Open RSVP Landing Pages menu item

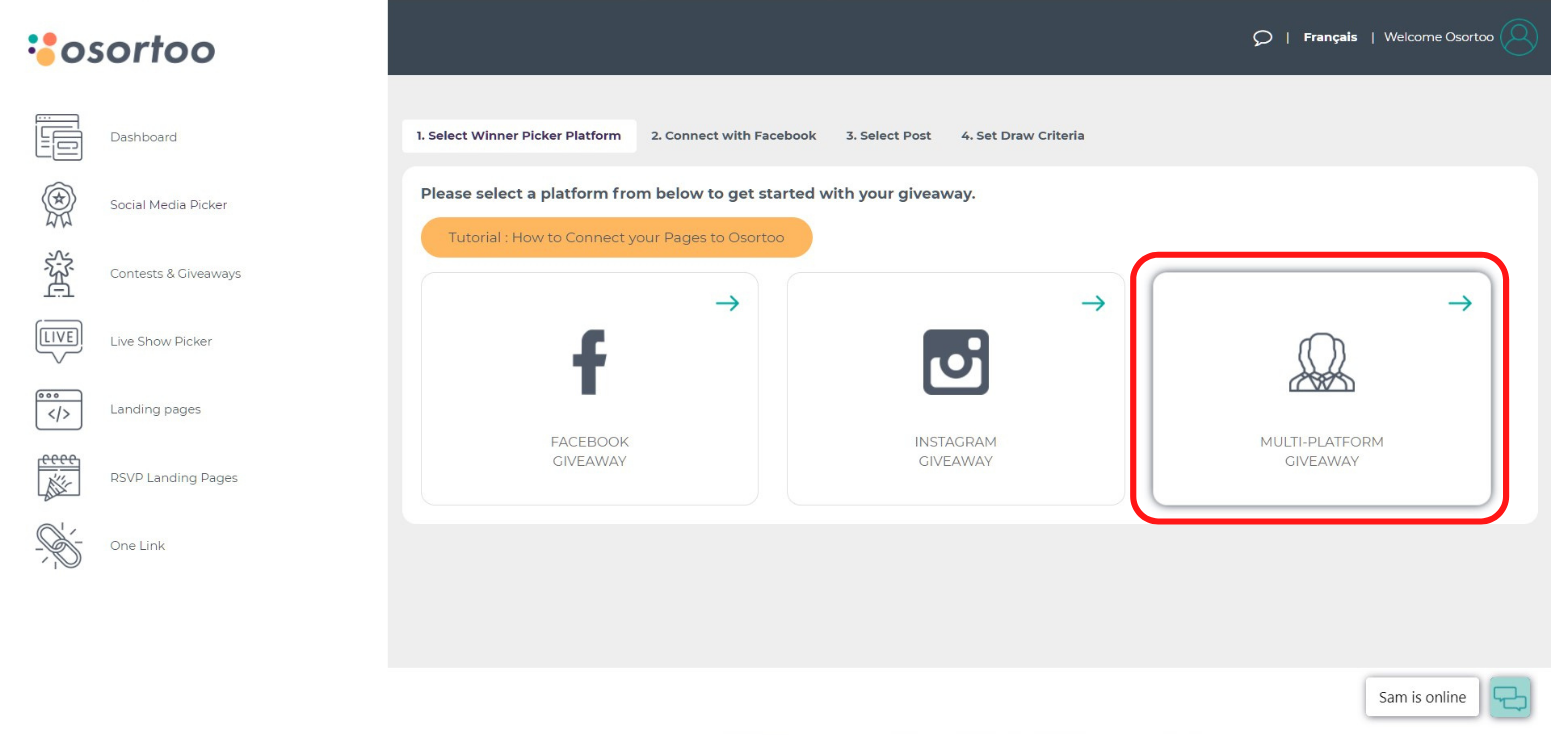click(x=174, y=477)
